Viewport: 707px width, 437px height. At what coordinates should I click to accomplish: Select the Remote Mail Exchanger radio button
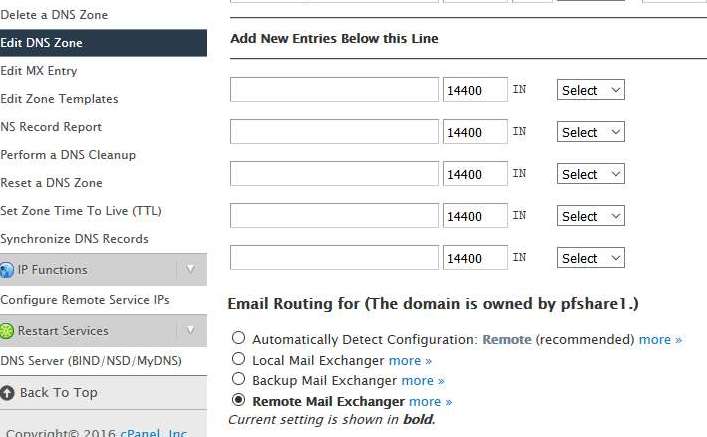(238, 400)
